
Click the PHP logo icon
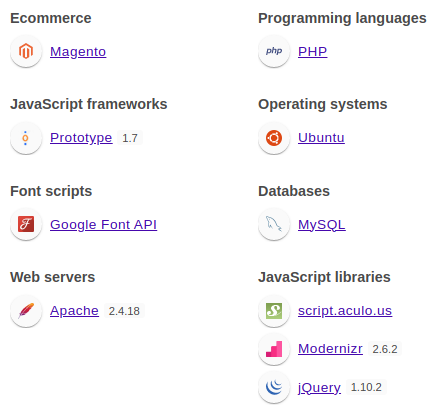274,51
